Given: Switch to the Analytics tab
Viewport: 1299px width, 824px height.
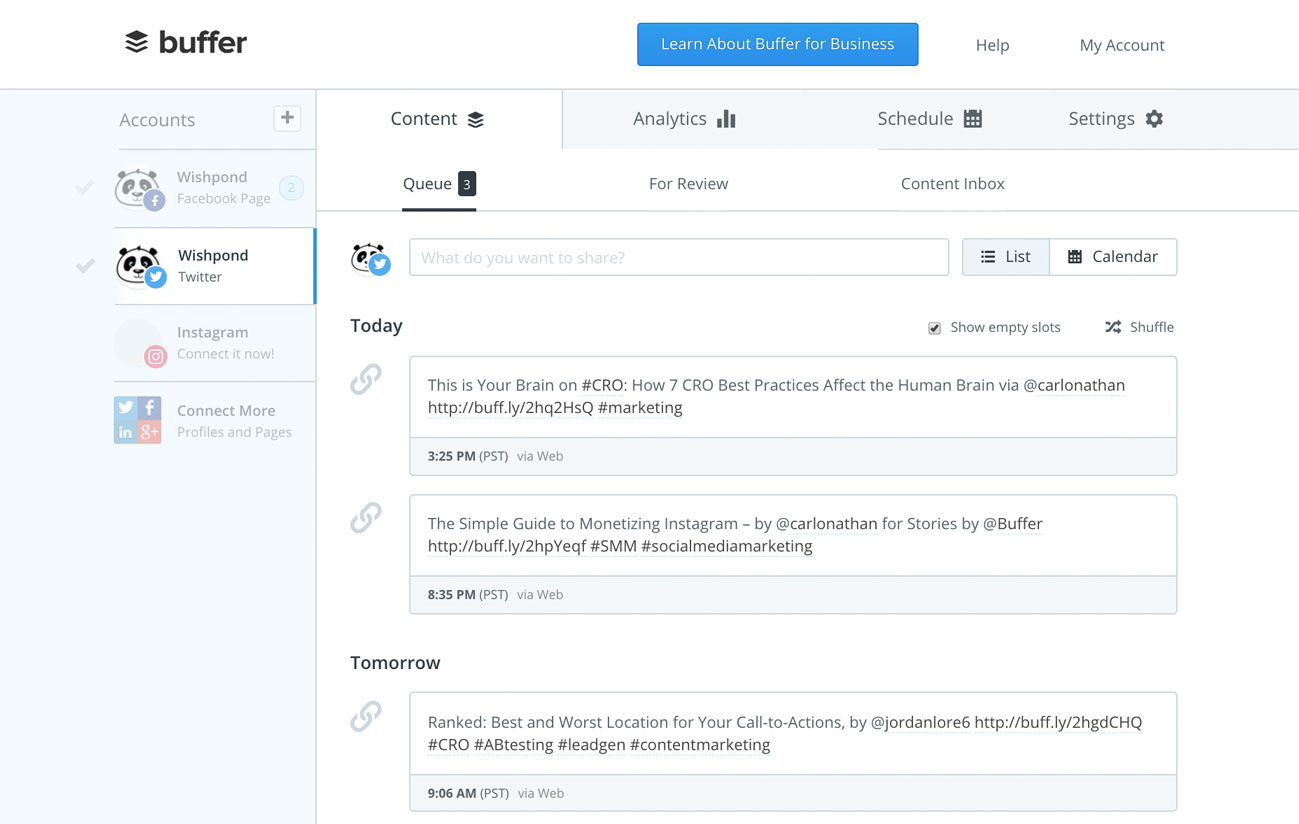Looking at the screenshot, I should (x=684, y=119).
